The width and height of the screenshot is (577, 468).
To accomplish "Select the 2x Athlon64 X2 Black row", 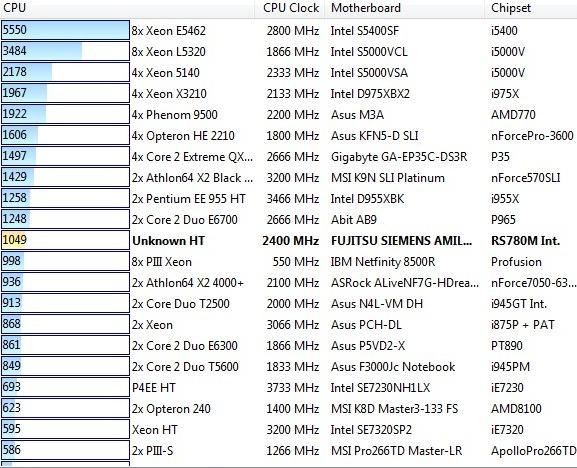I will click(x=288, y=177).
